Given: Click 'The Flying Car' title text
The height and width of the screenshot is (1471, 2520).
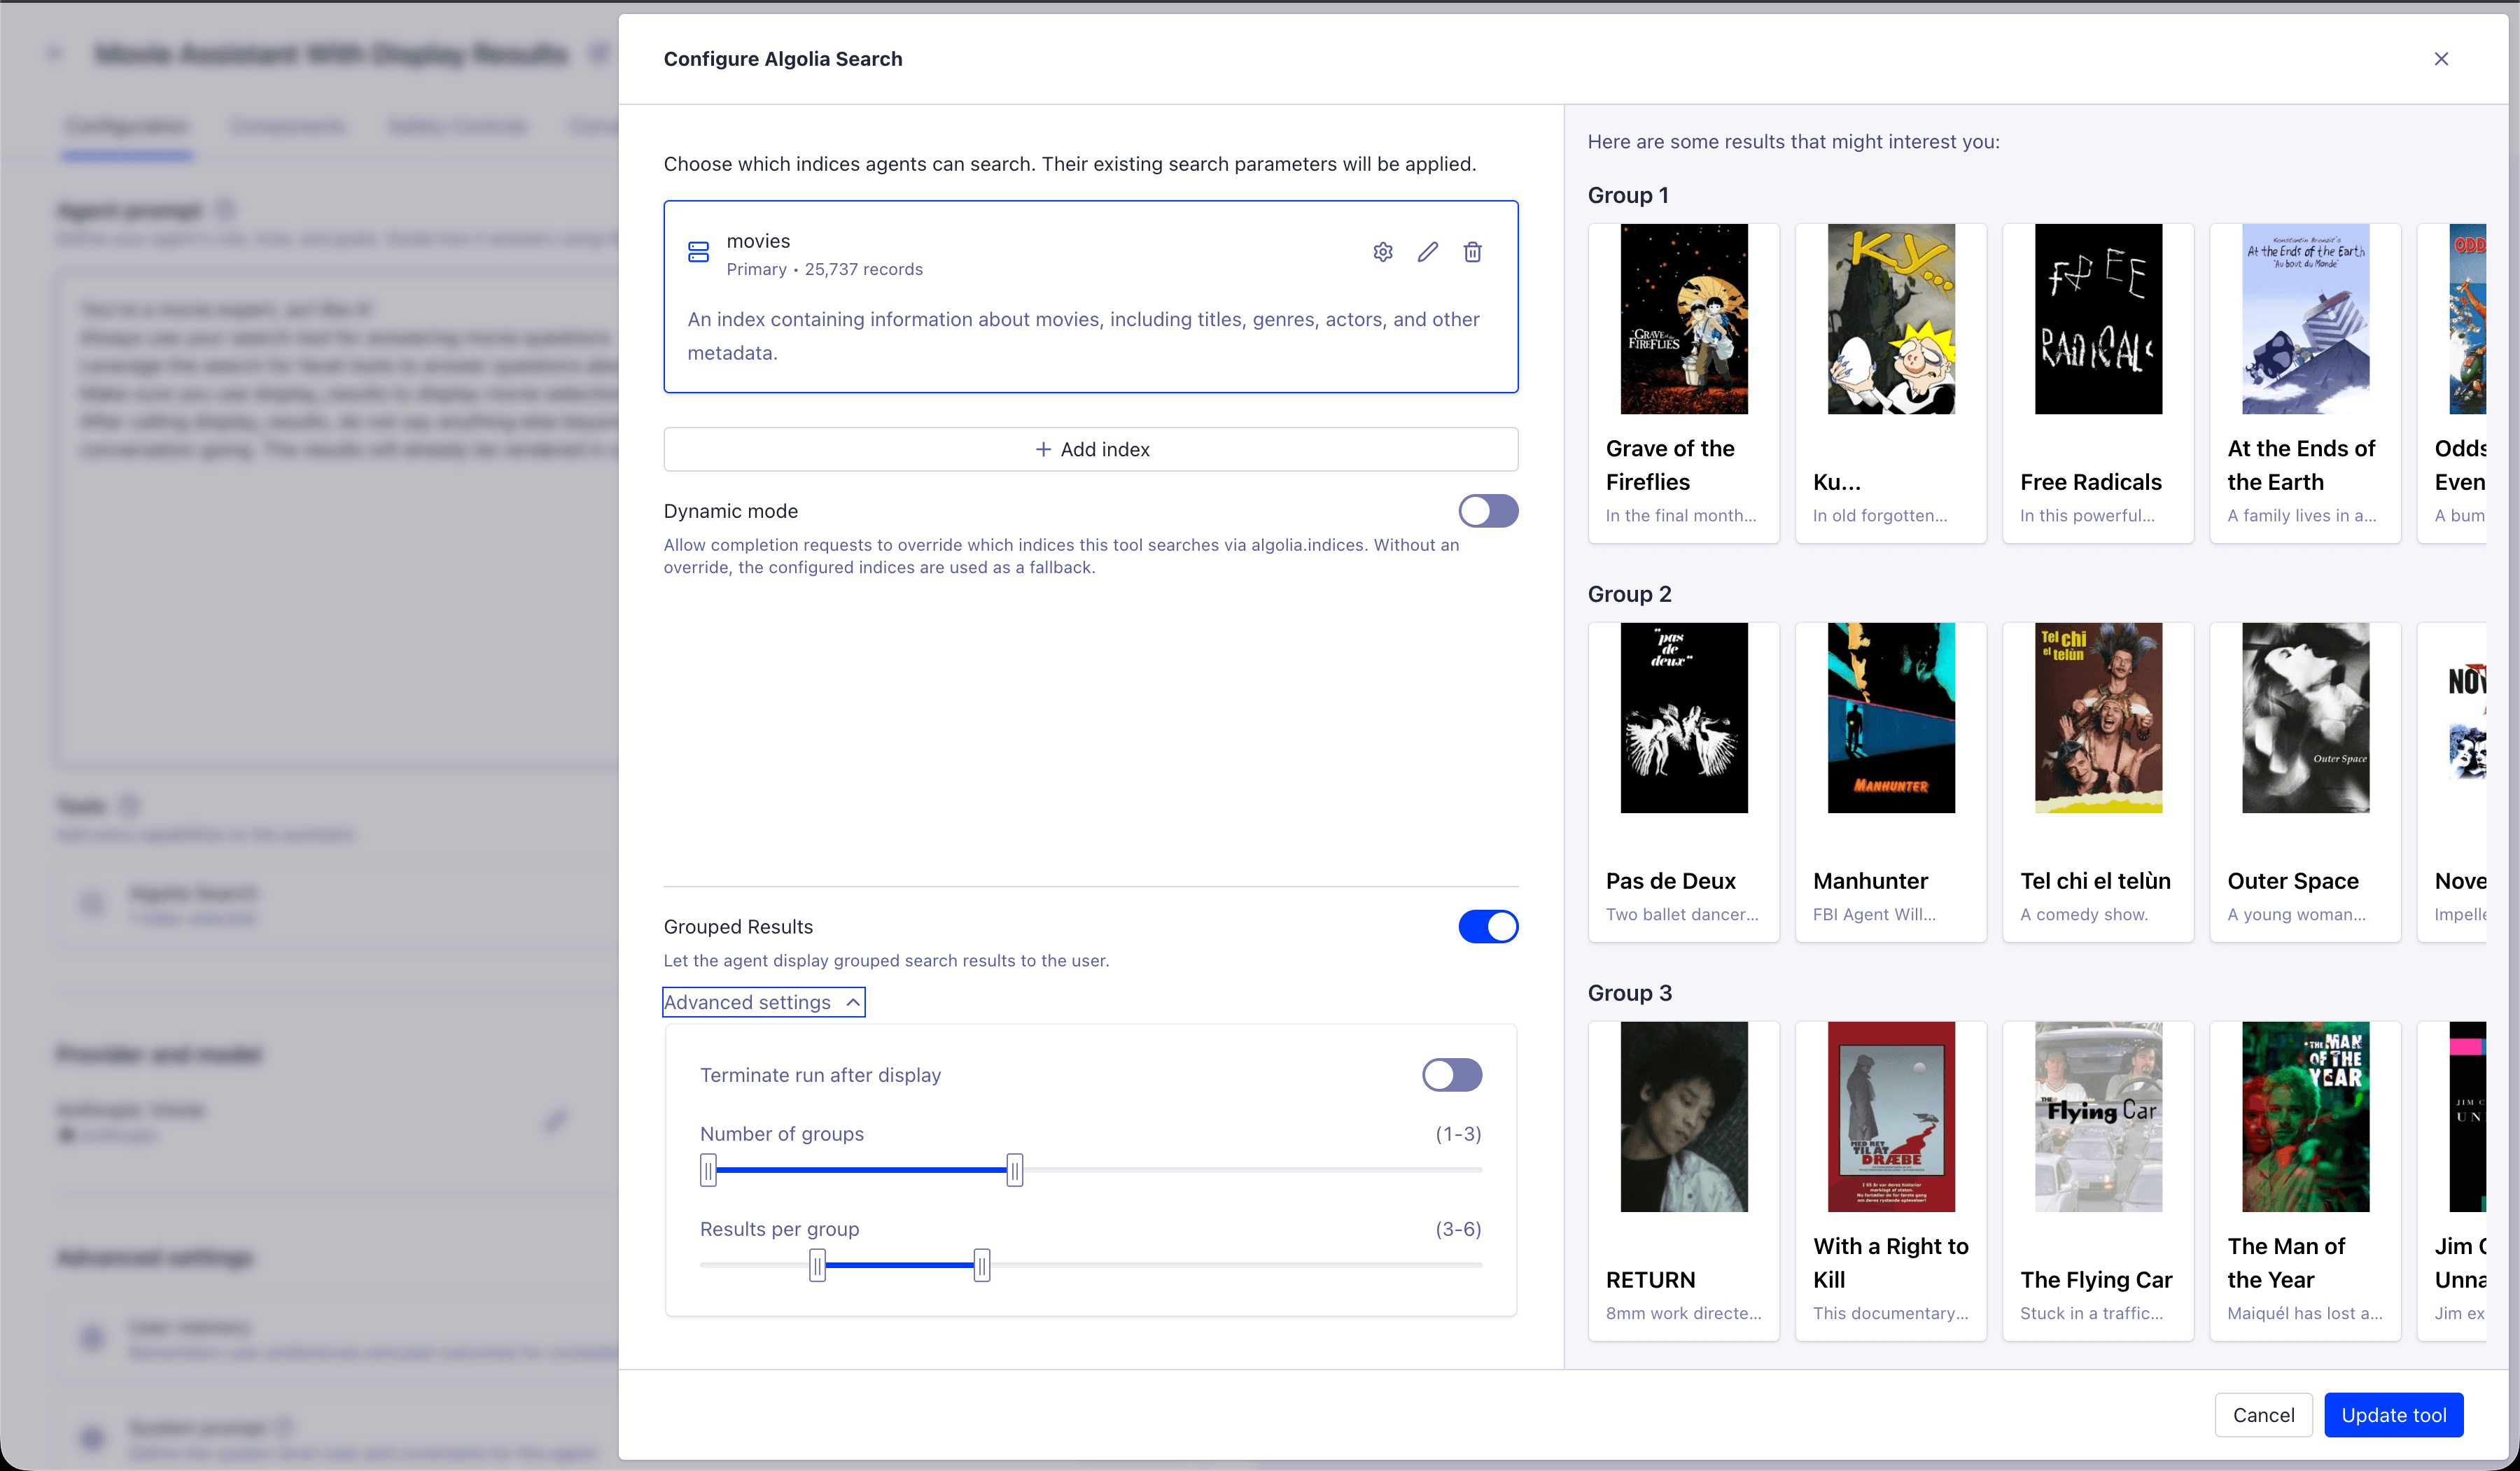Looking at the screenshot, I should click(x=2096, y=1280).
